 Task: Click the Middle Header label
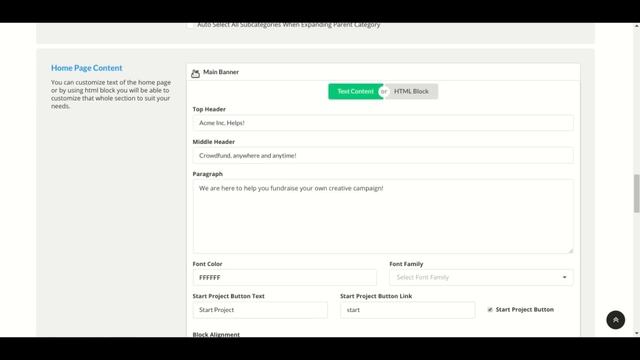(213, 142)
